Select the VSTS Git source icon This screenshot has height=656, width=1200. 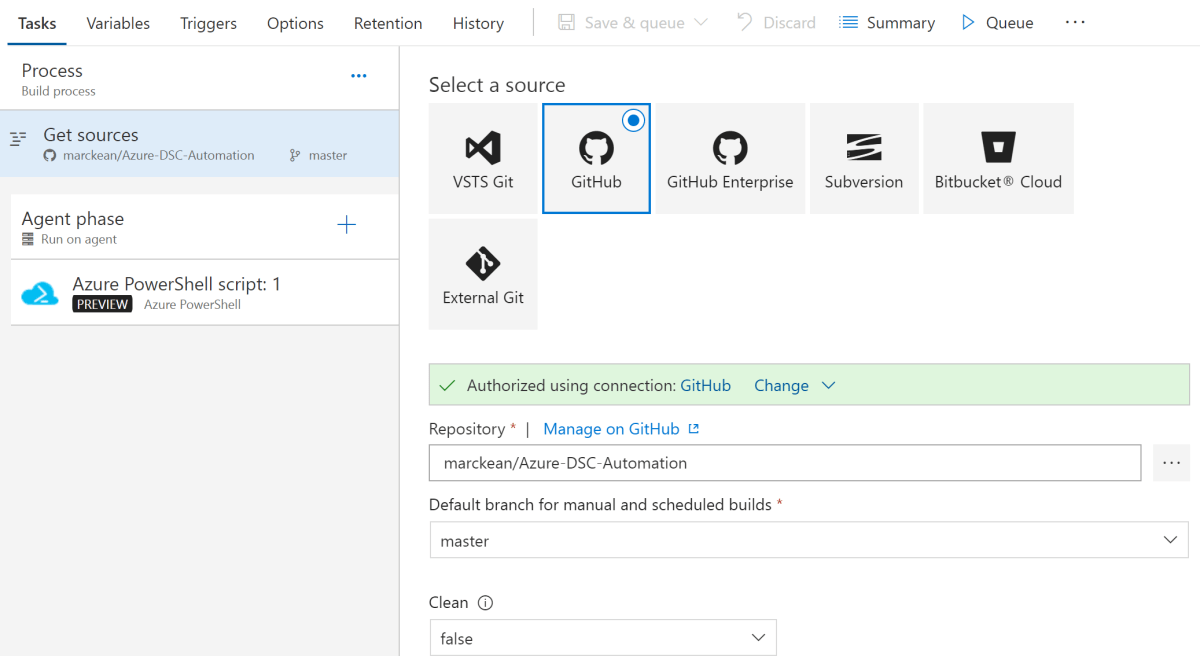point(483,150)
